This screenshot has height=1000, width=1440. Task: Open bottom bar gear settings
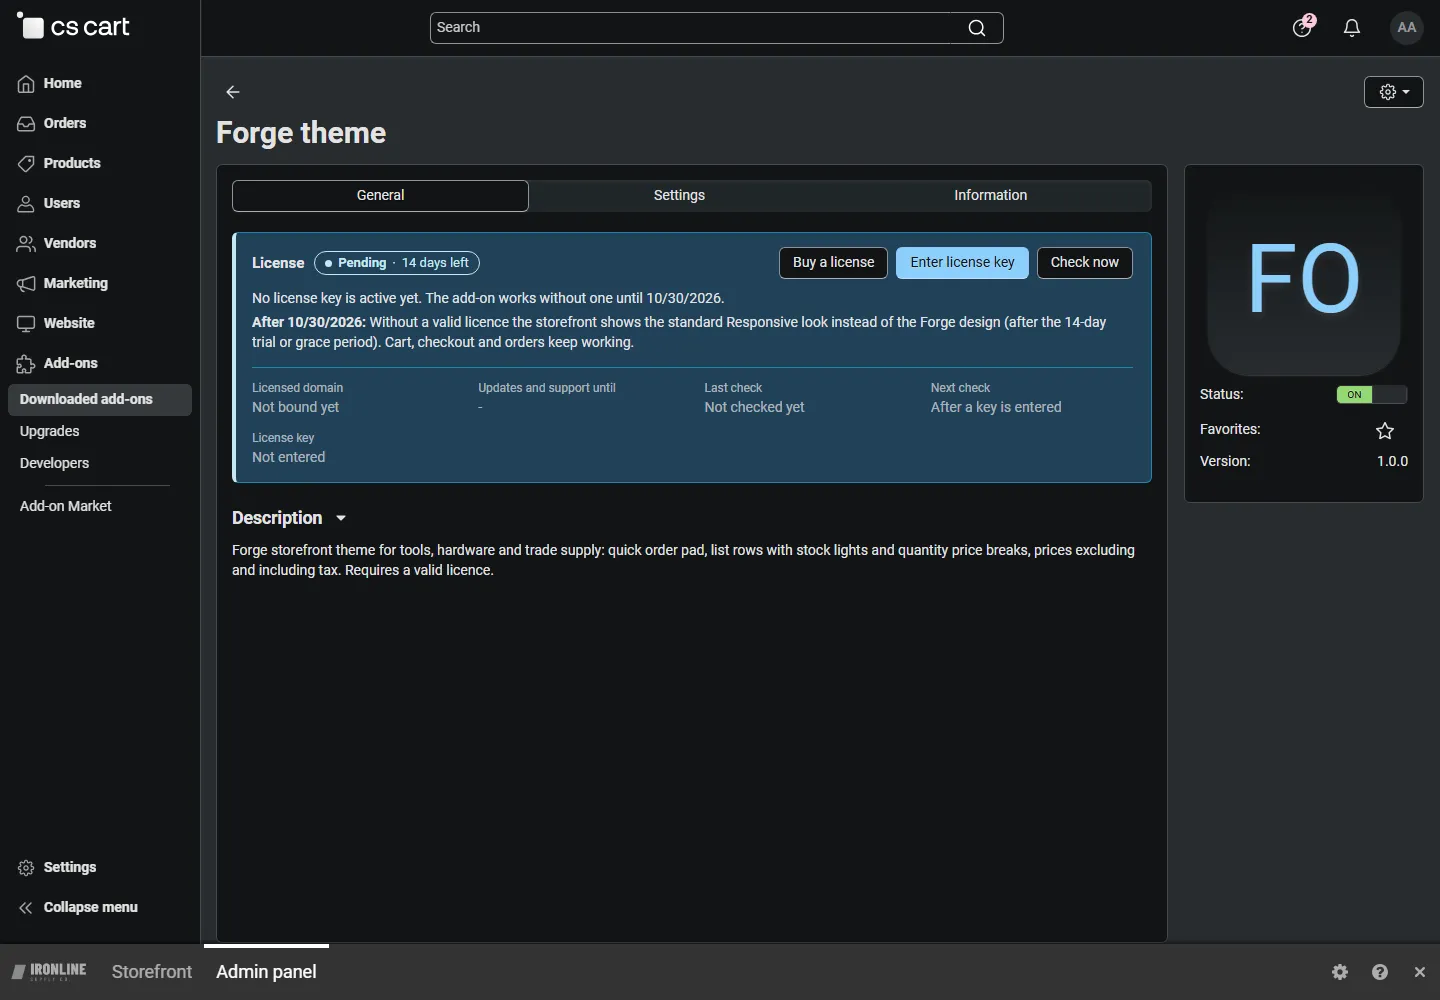click(x=1340, y=972)
